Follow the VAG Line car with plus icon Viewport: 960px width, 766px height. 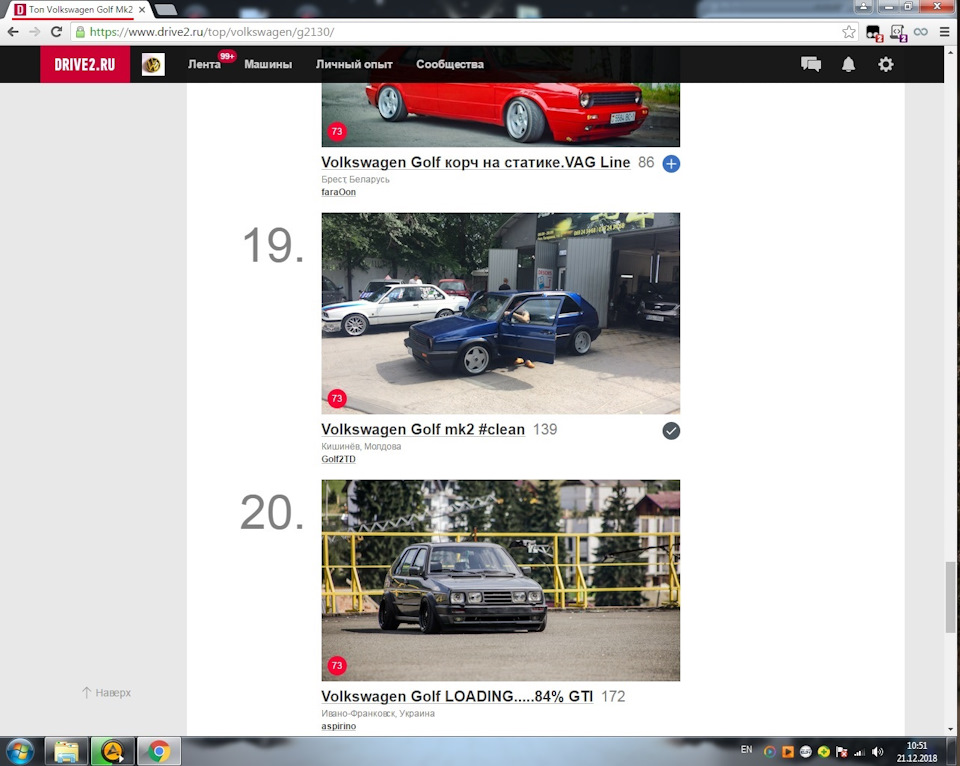pyautogui.click(x=671, y=163)
